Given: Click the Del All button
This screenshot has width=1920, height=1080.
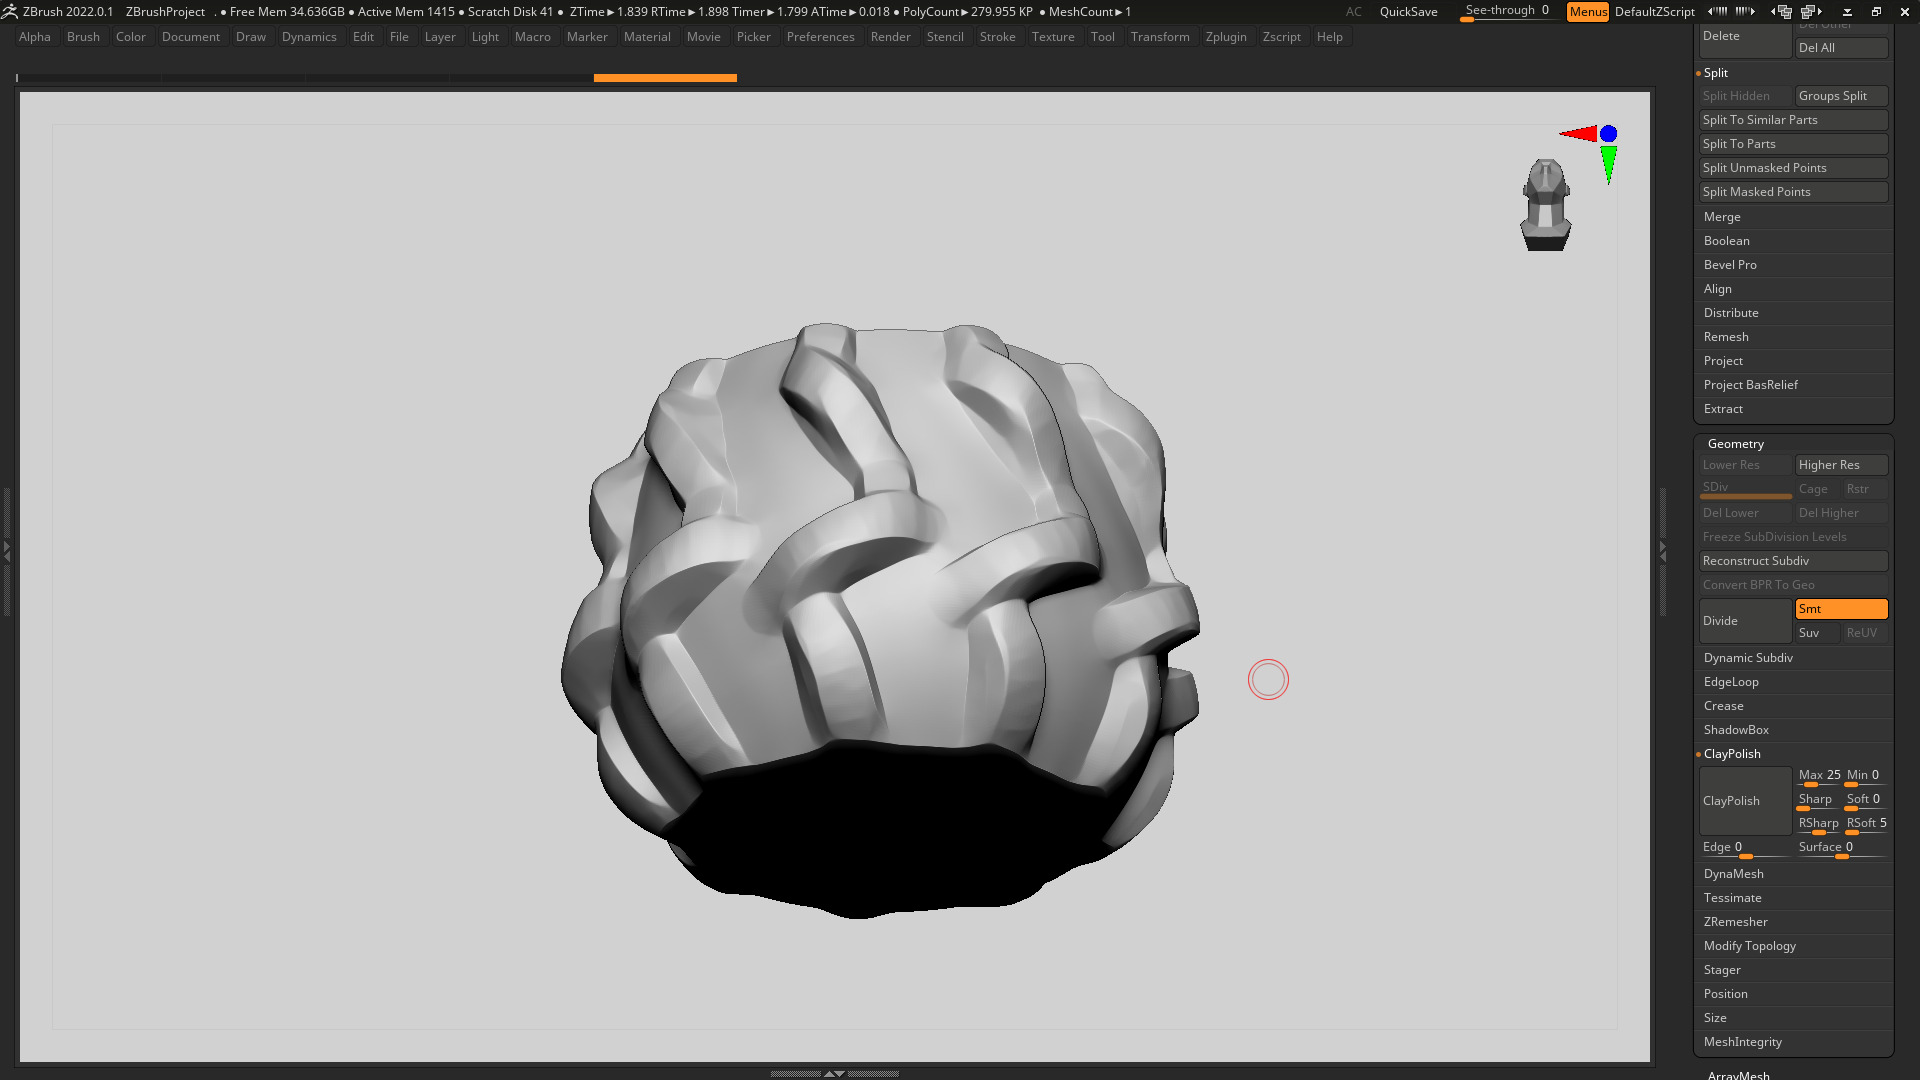Looking at the screenshot, I should point(1841,48).
